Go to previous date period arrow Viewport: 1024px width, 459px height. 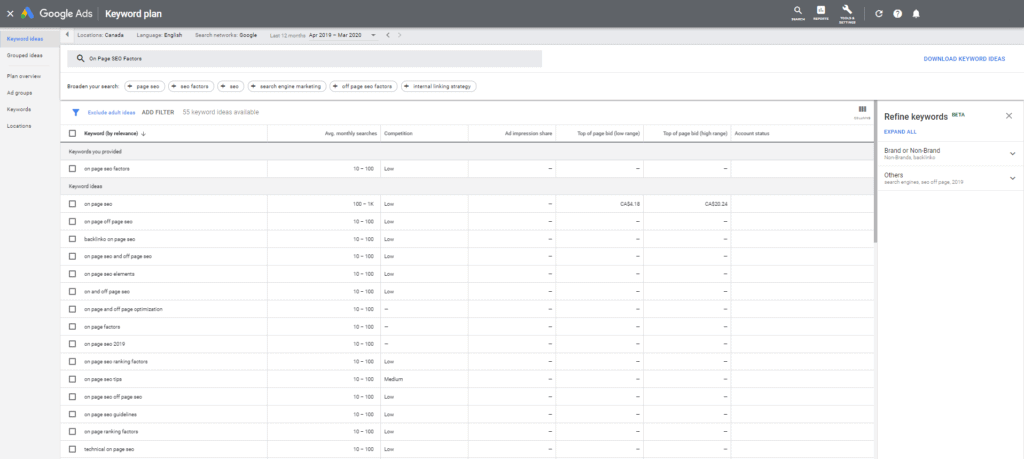[388, 35]
